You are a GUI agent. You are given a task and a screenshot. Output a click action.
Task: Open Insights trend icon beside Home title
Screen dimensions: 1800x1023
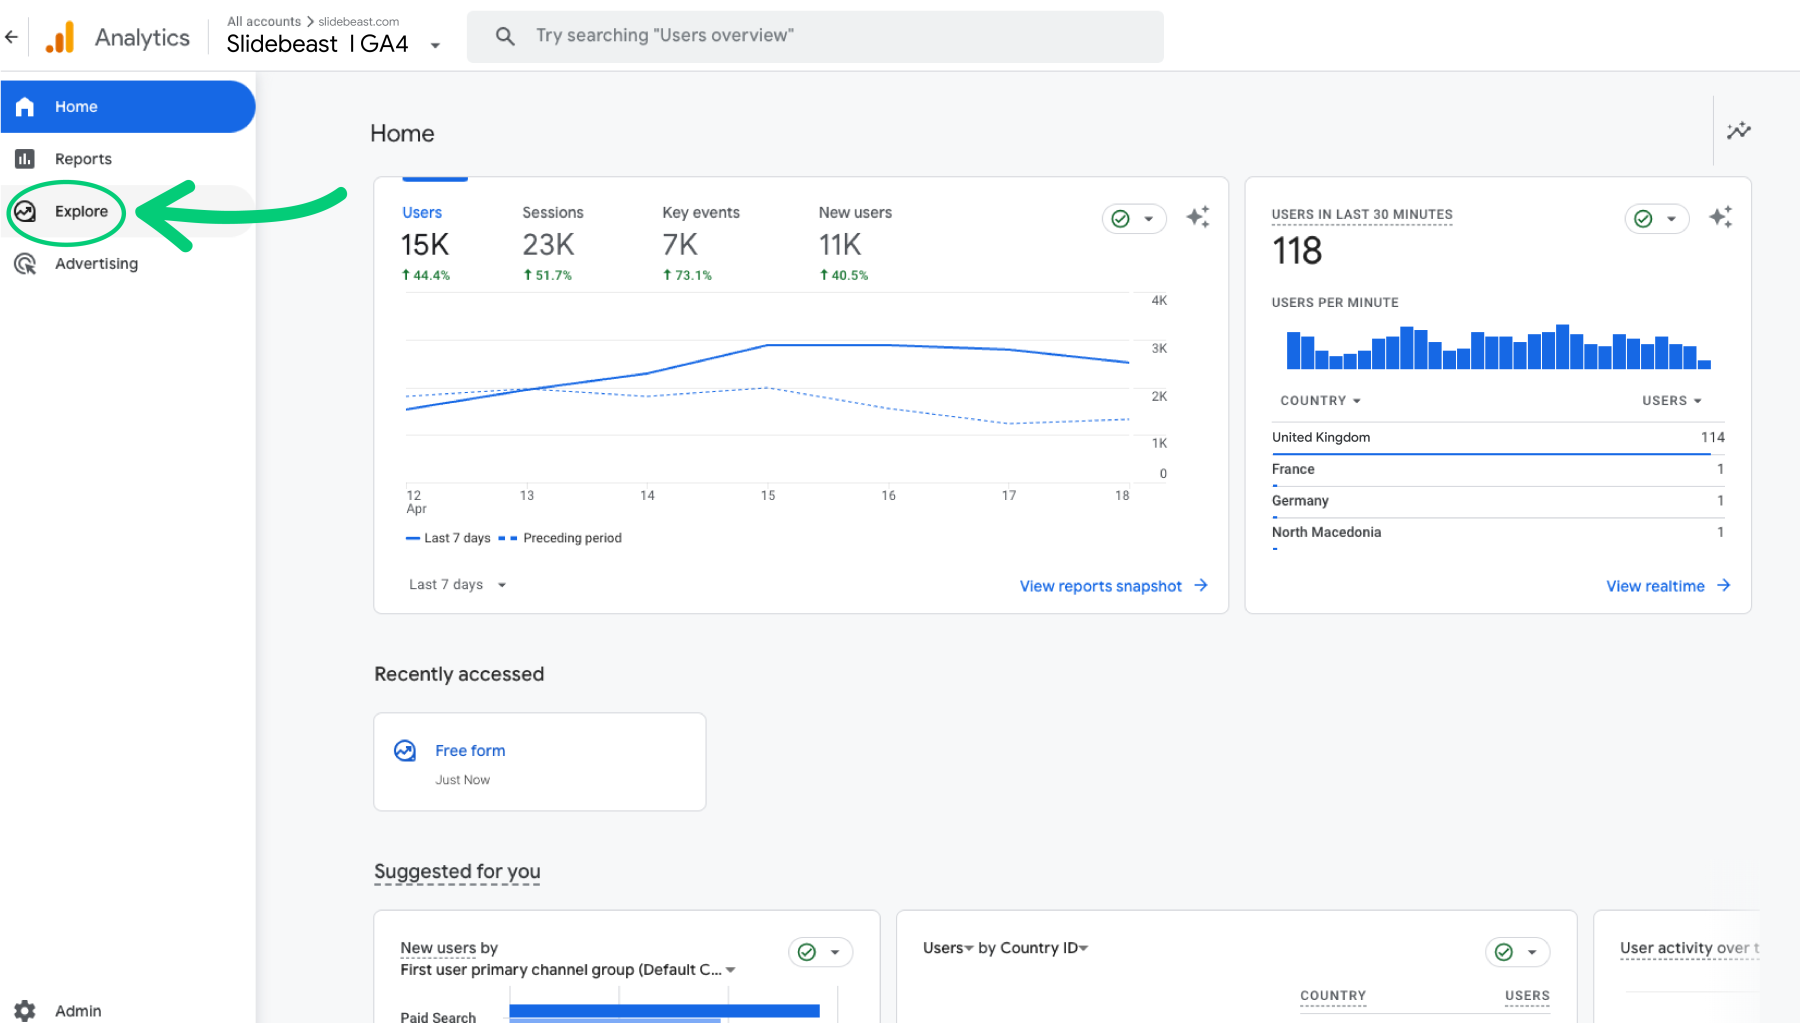point(1739,131)
